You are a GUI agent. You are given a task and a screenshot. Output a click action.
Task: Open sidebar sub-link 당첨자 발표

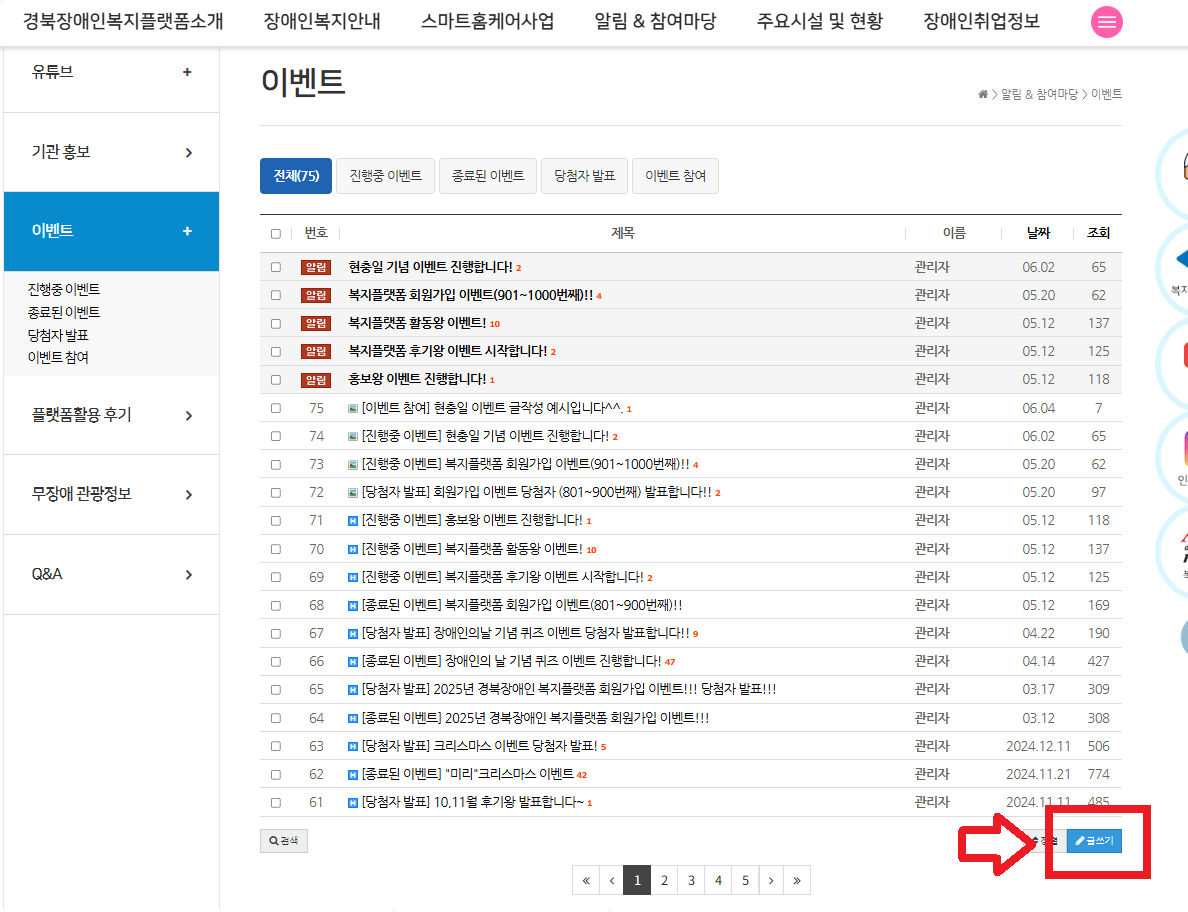(x=58, y=335)
